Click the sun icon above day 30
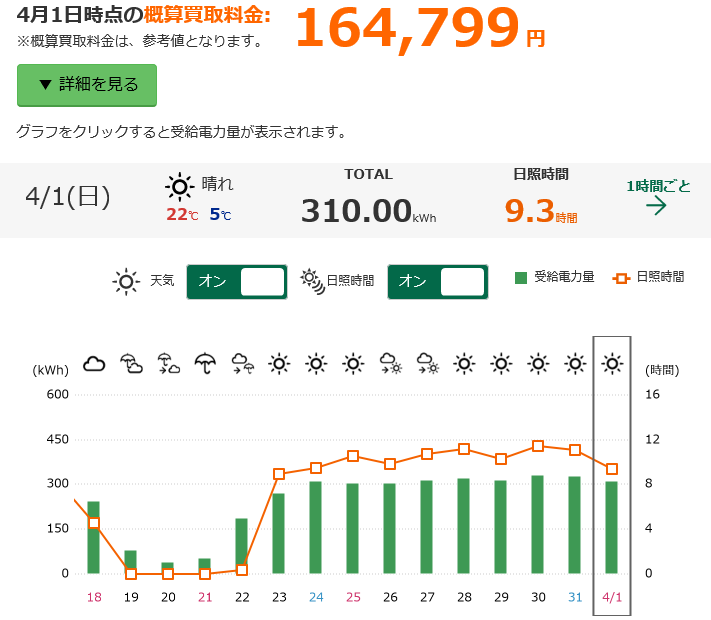Screen dimensions: 711x620 point(538,364)
